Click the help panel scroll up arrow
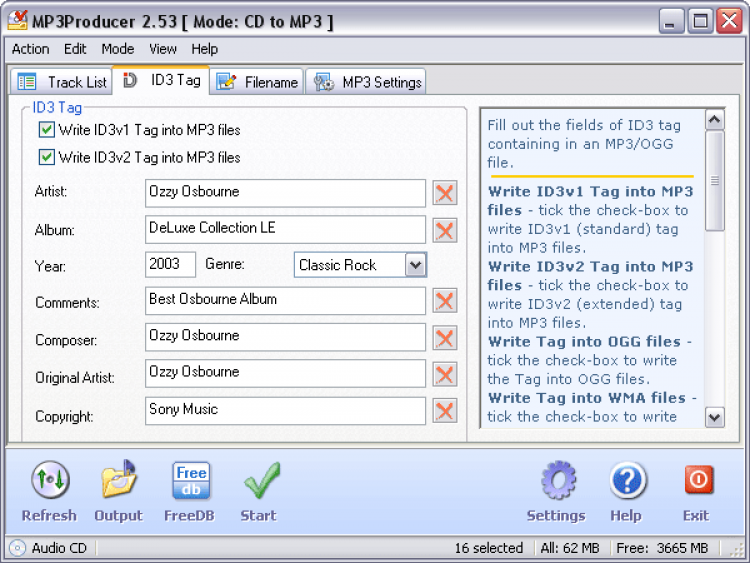Screen dimensions: 750x563 point(715,120)
